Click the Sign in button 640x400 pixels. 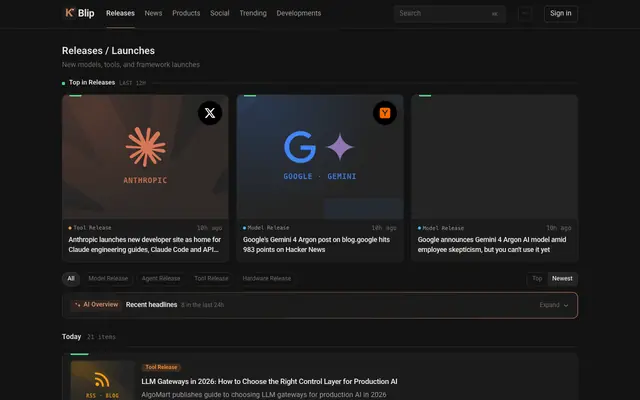click(x=560, y=13)
